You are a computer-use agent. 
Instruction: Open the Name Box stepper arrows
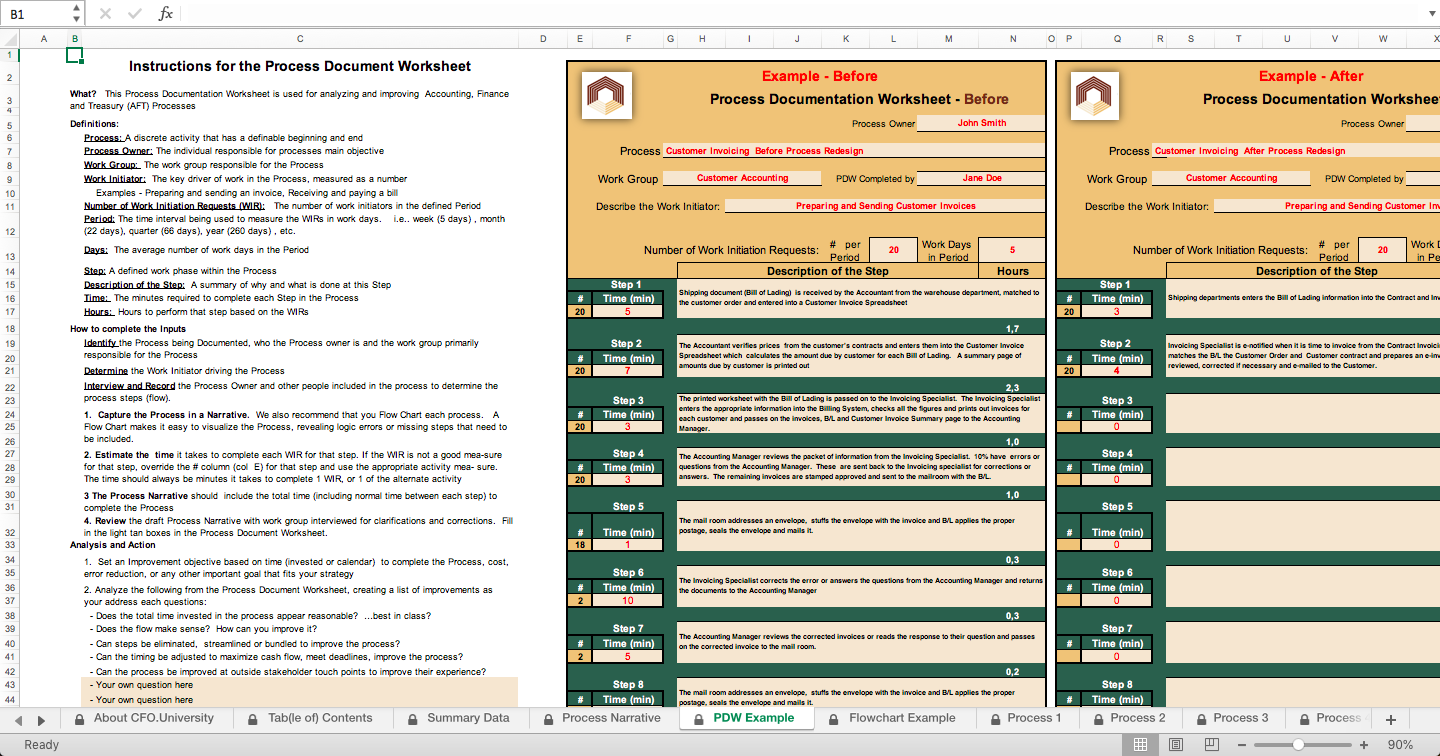click(78, 14)
